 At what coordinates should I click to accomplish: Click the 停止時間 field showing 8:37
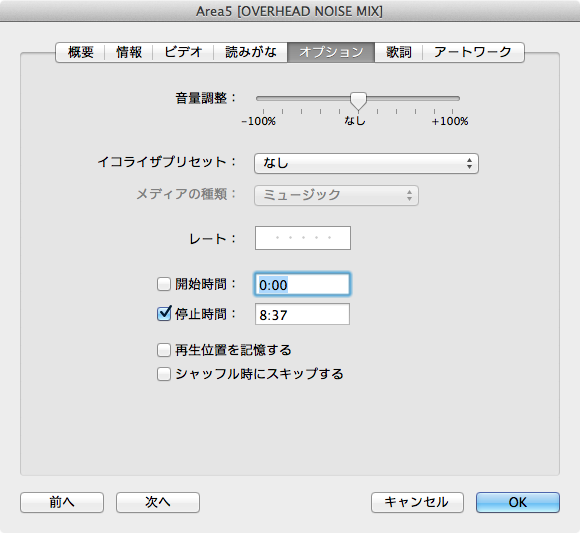[302, 314]
